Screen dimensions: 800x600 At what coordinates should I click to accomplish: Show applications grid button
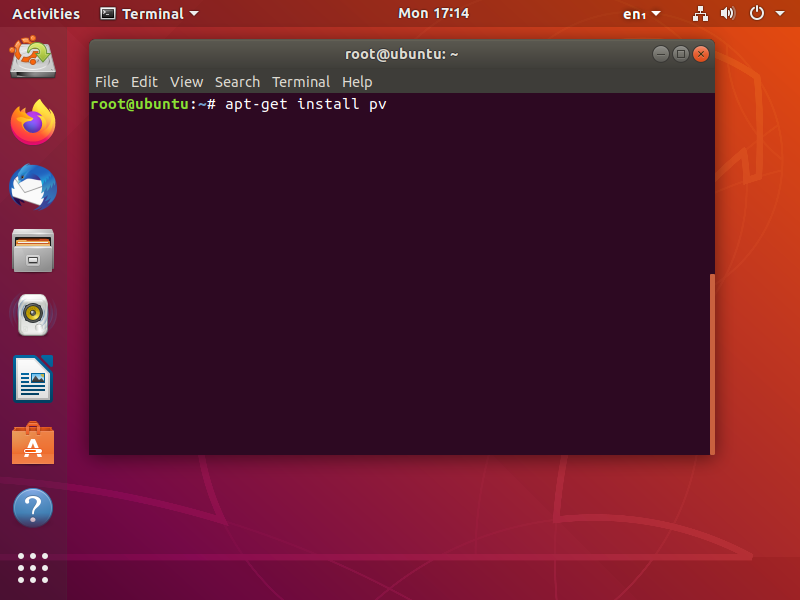click(x=33, y=568)
